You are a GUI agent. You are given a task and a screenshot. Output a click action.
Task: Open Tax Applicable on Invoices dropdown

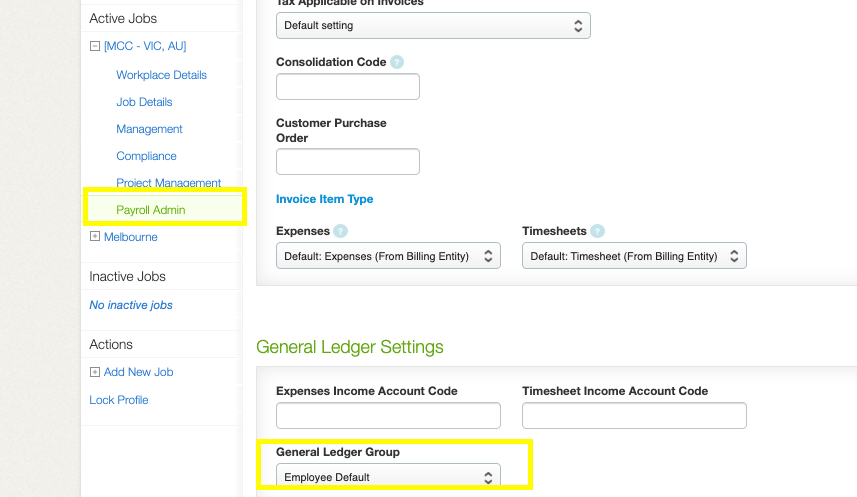click(x=433, y=26)
